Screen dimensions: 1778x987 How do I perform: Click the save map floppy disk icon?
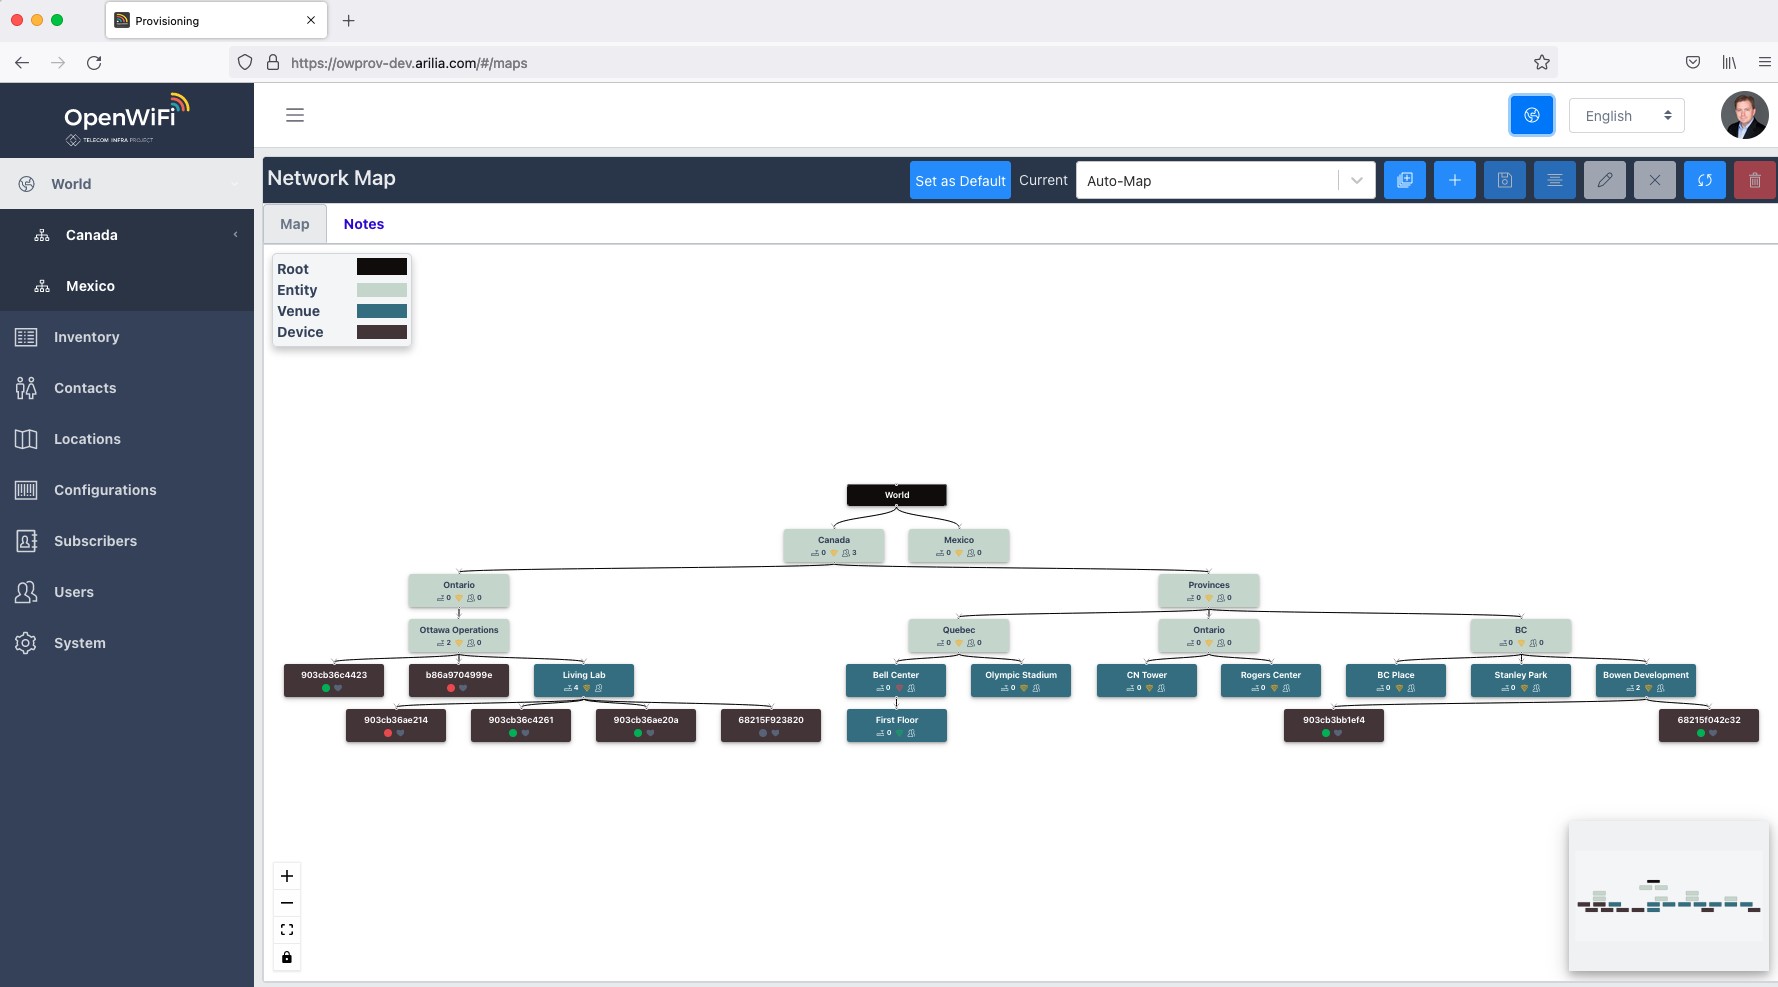click(x=1504, y=181)
